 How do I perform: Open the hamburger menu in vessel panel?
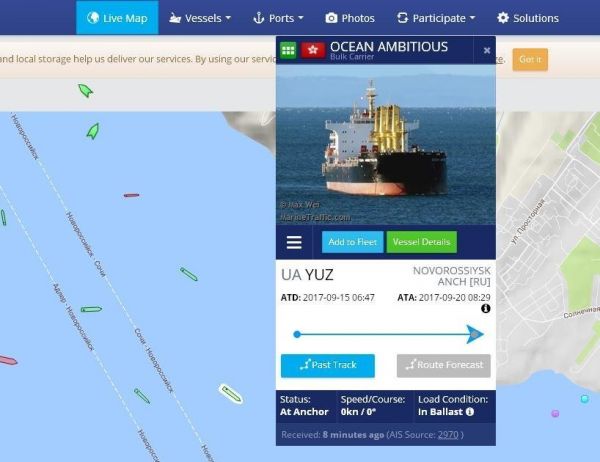(294, 242)
